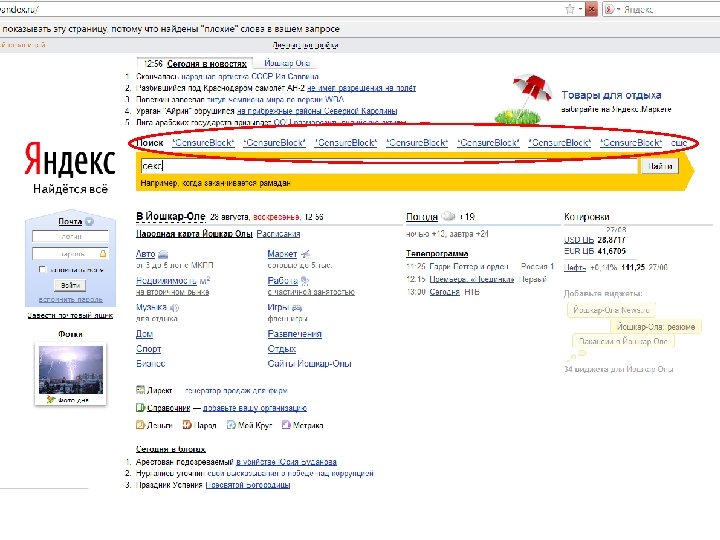Image resolution: width=720 pixels, height=540 pixels.
Task: Click the Мой Круг icon
Action: click(x=231, y=425)
